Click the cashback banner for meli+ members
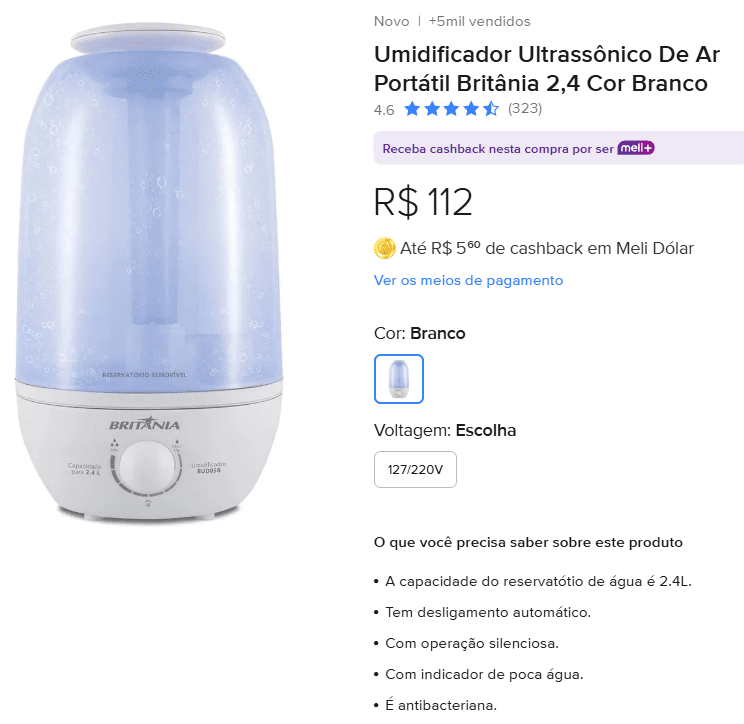Image resolution: width=744 pixels, height=724 pixels. coord(558,148)
